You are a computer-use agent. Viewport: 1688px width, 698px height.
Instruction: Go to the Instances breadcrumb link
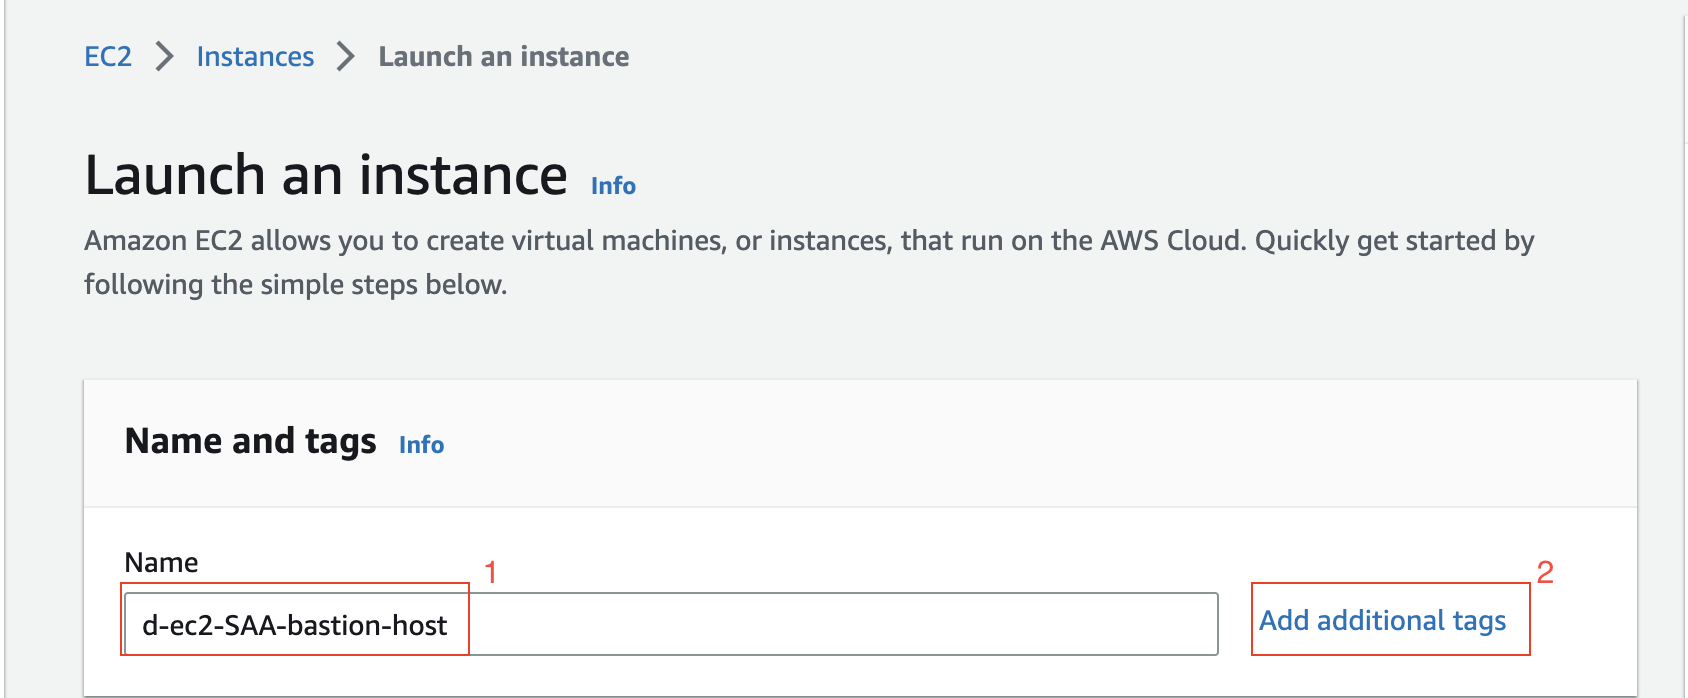coord(255,57)
